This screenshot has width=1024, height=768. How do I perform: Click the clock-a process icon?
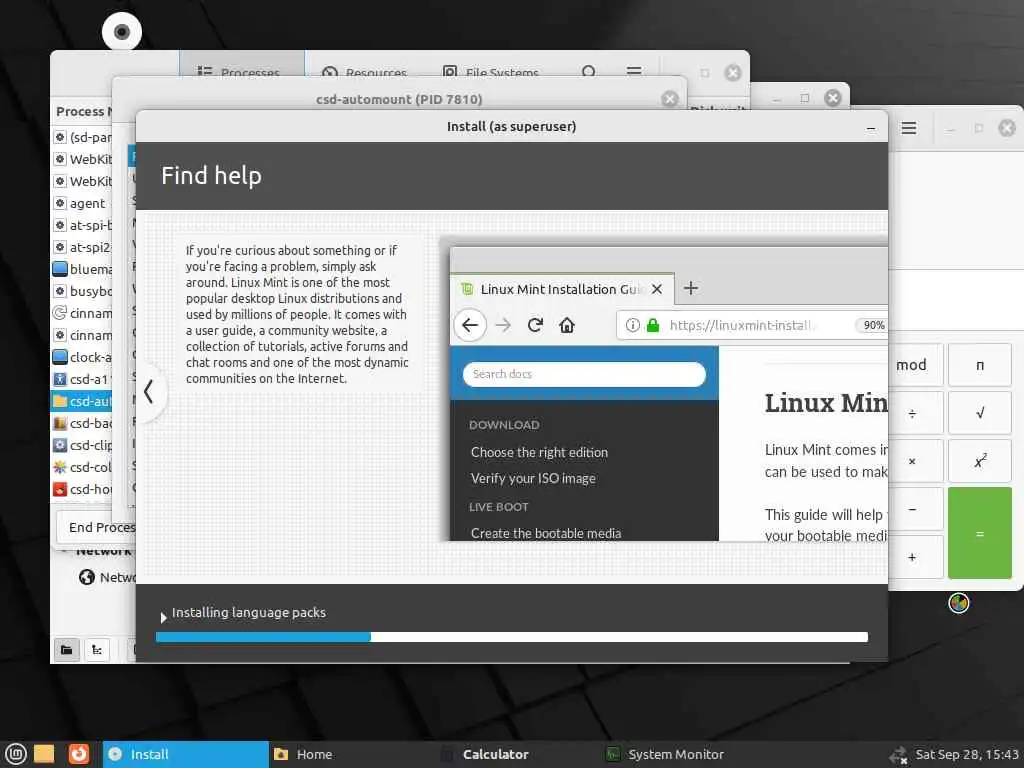pyautogui.click(x=60, y=357)
